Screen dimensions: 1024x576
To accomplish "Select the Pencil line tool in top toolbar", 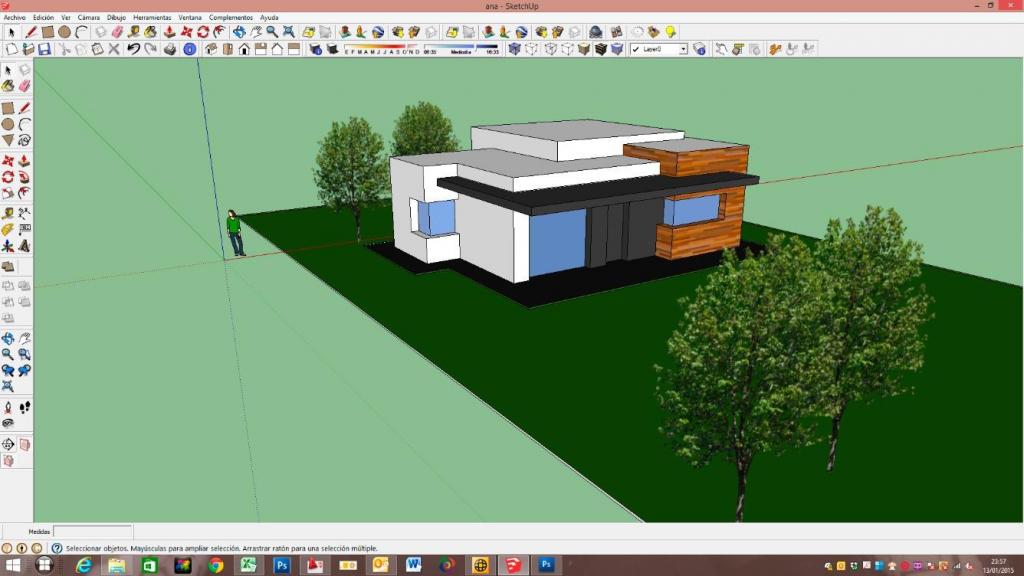I will click(x=31, y=32).
